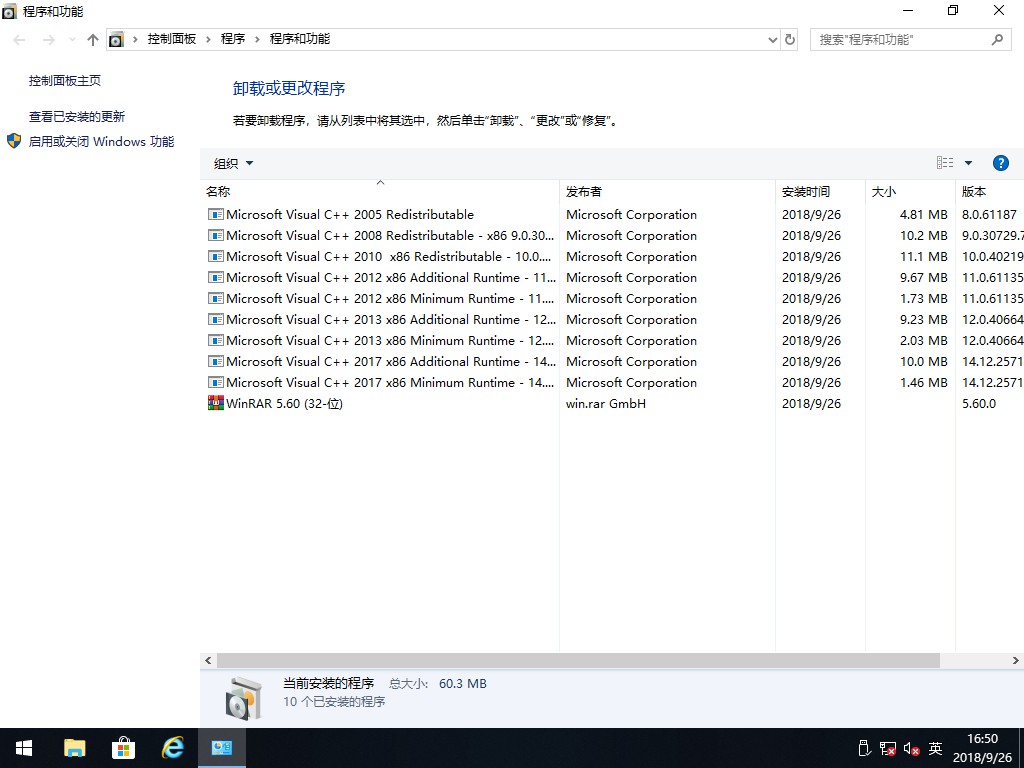
Task: Switch input language via 英 indicator
Action: (936, 748)
